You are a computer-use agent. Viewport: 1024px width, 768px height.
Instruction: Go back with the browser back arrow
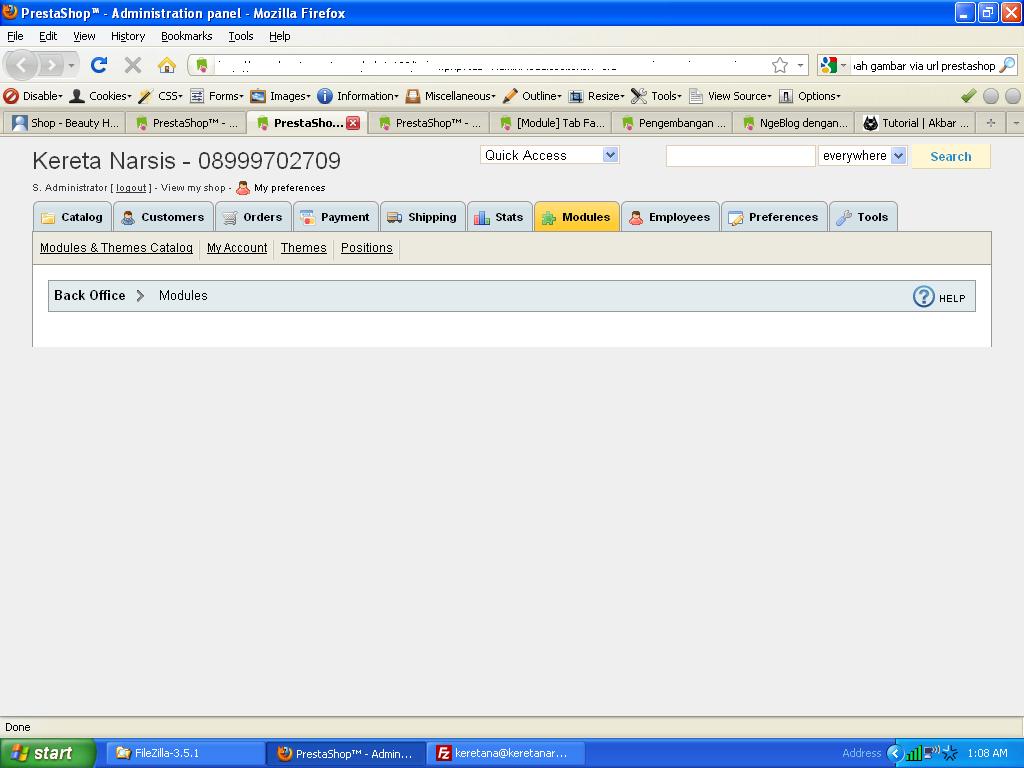click(x=21, y=65)
